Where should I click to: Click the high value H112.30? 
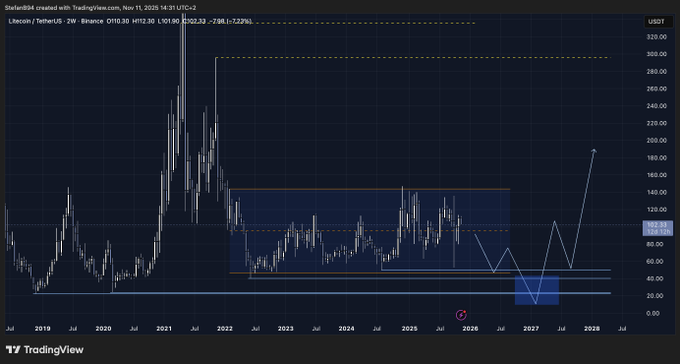pyautogui.click(x=144, y=21)
